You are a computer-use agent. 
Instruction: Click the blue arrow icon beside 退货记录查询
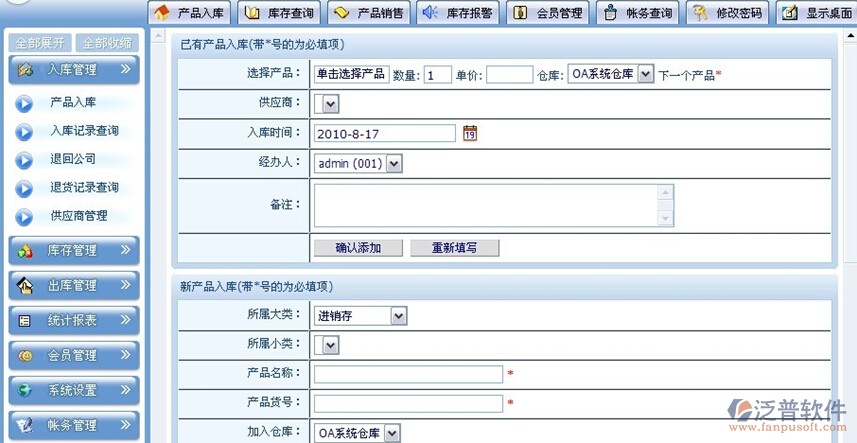click(24, 188)
